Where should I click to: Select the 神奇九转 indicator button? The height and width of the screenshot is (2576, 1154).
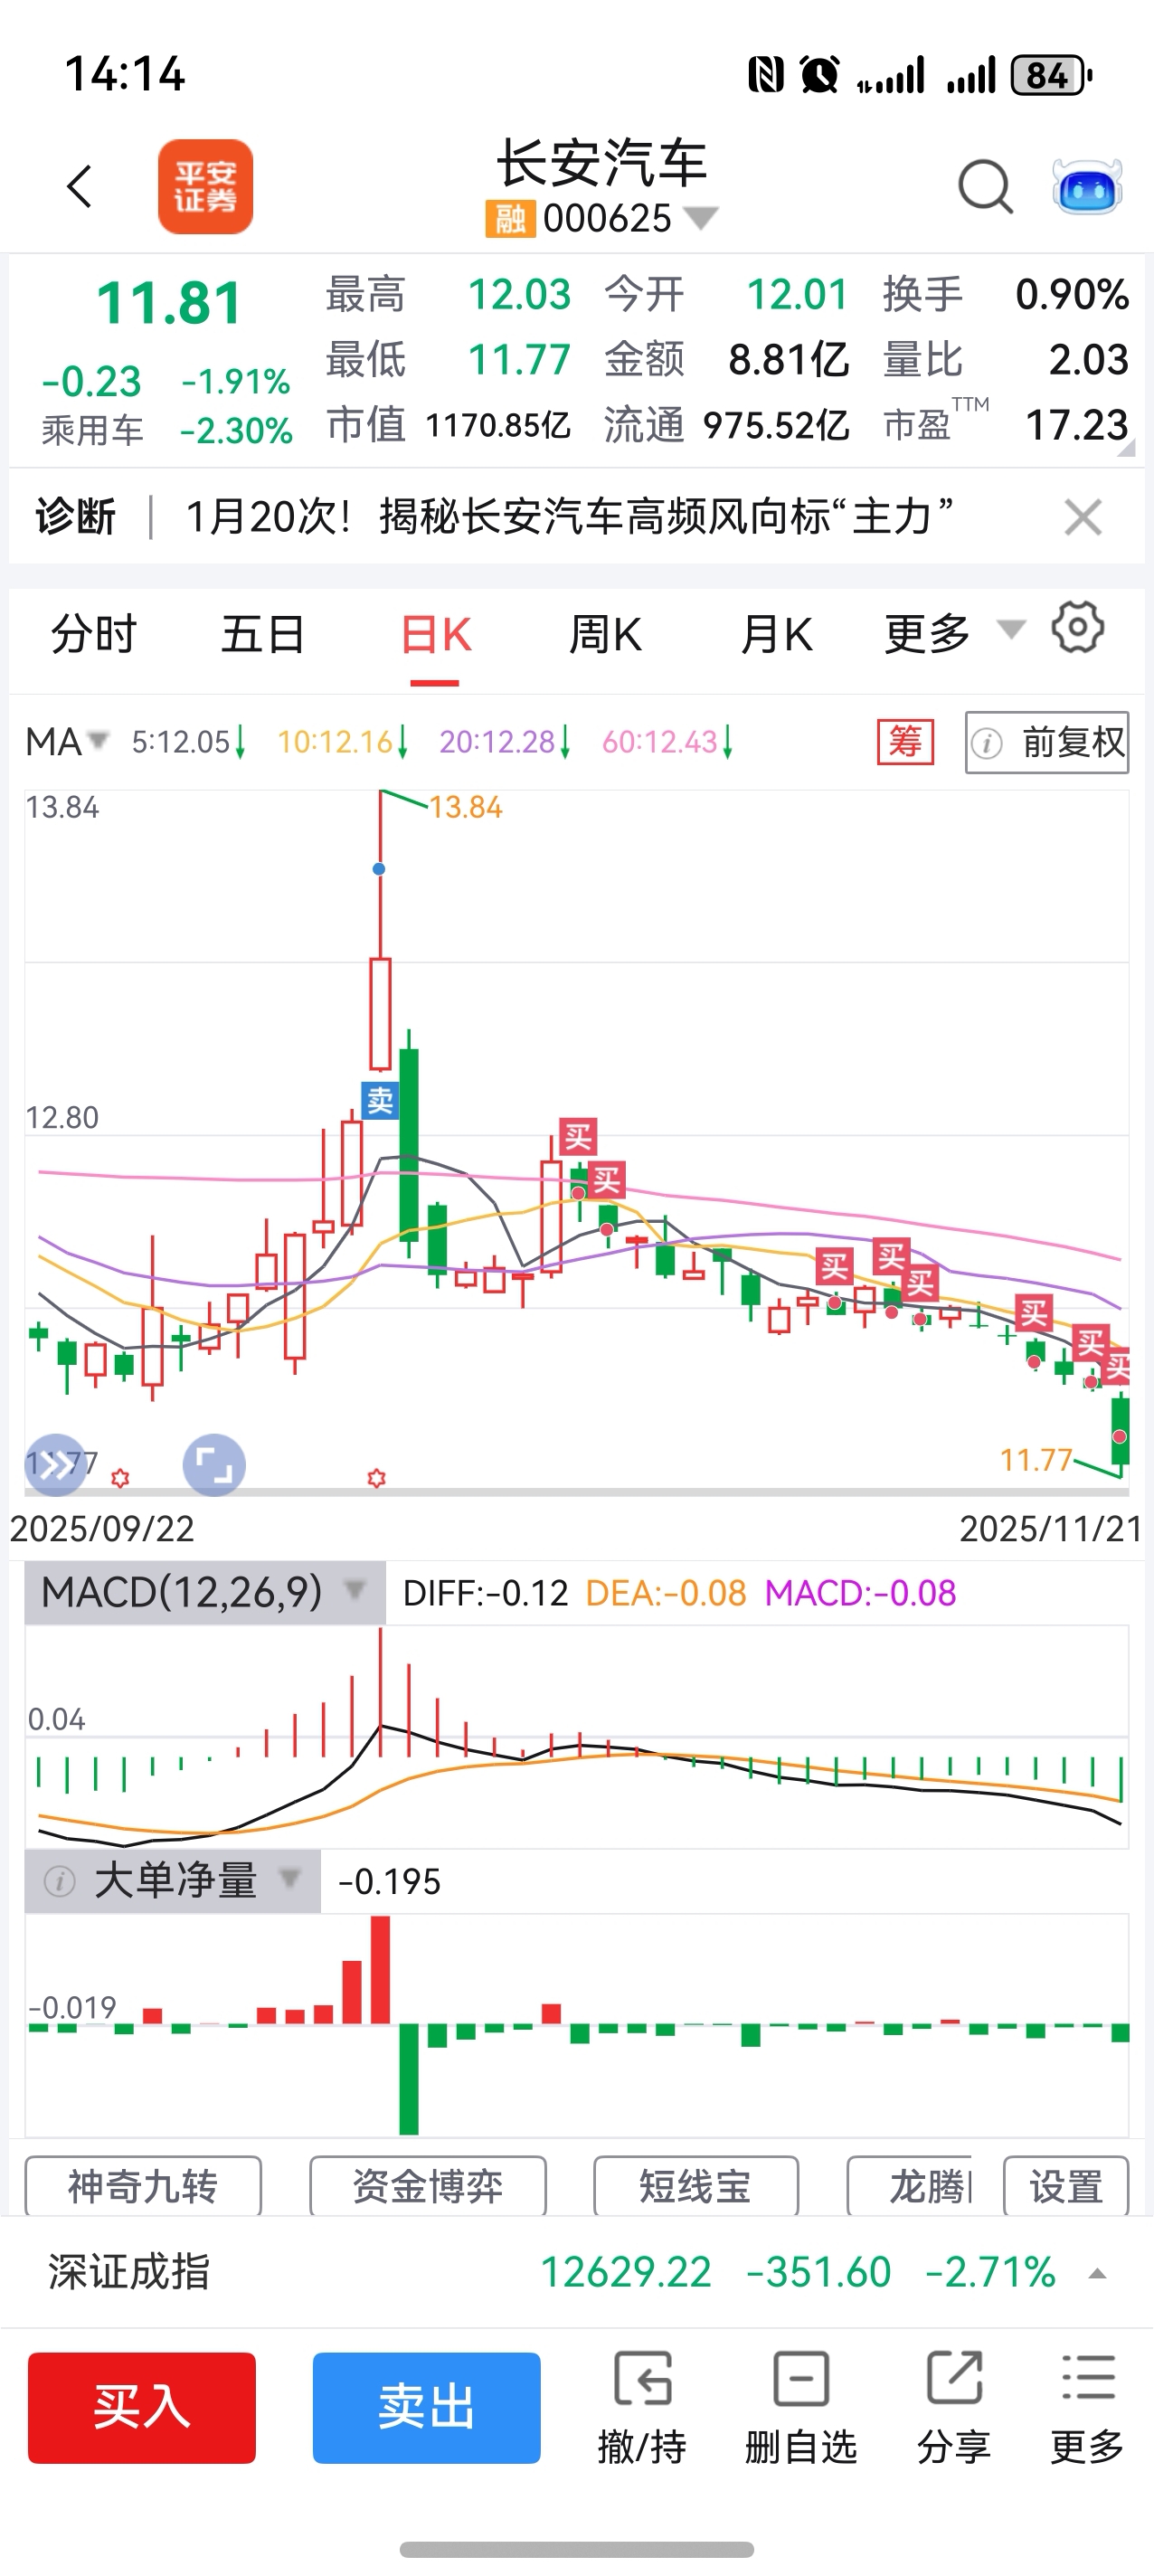pyautogui.click(x=143, y=2187)
